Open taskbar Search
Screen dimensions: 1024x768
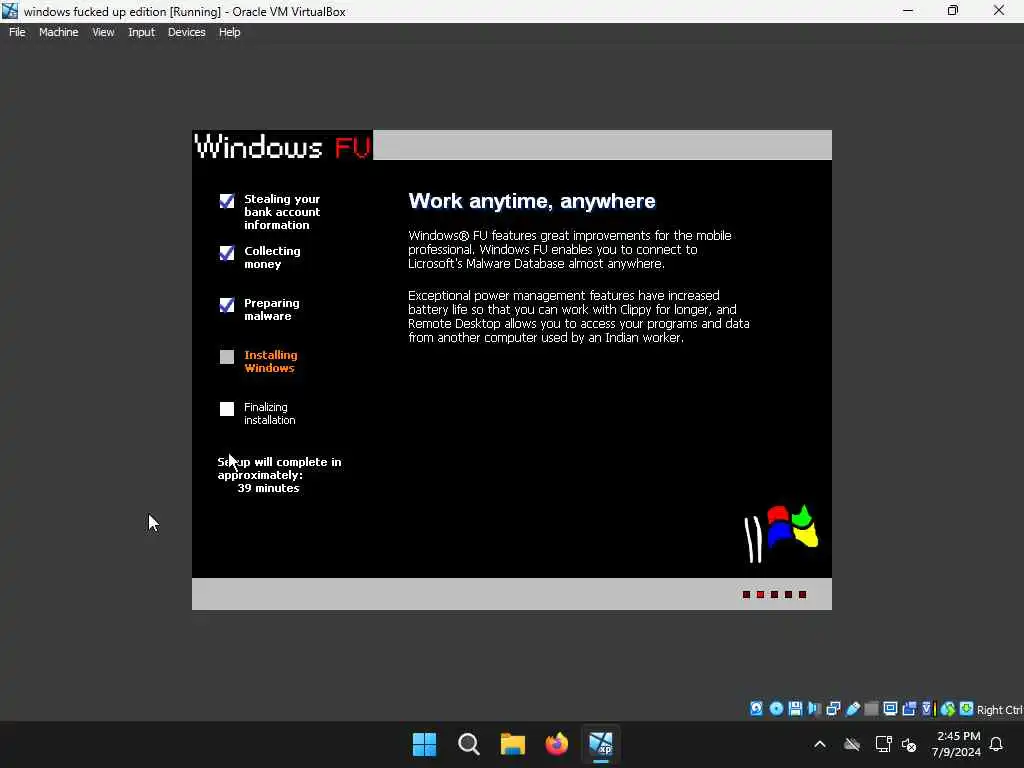469,744
